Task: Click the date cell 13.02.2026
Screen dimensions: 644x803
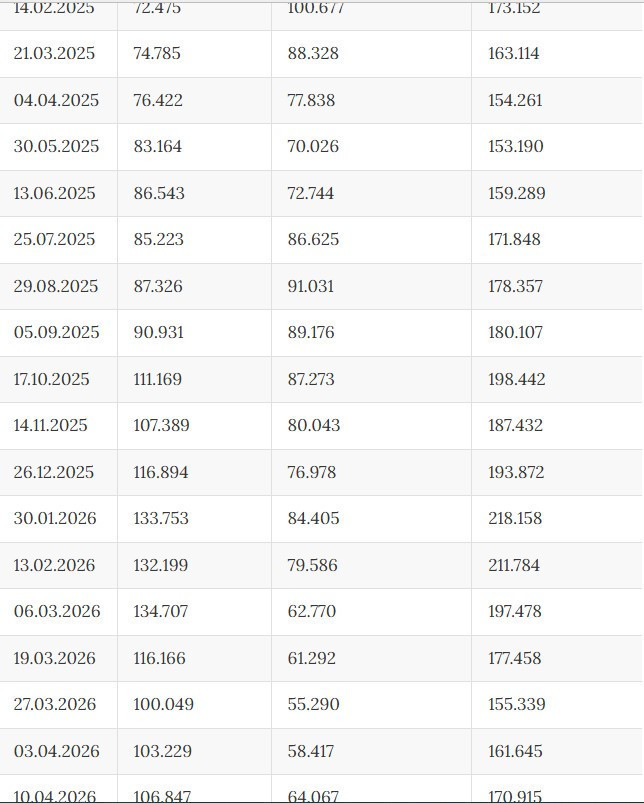Action: pyautogui.click(x=54, y=565)
